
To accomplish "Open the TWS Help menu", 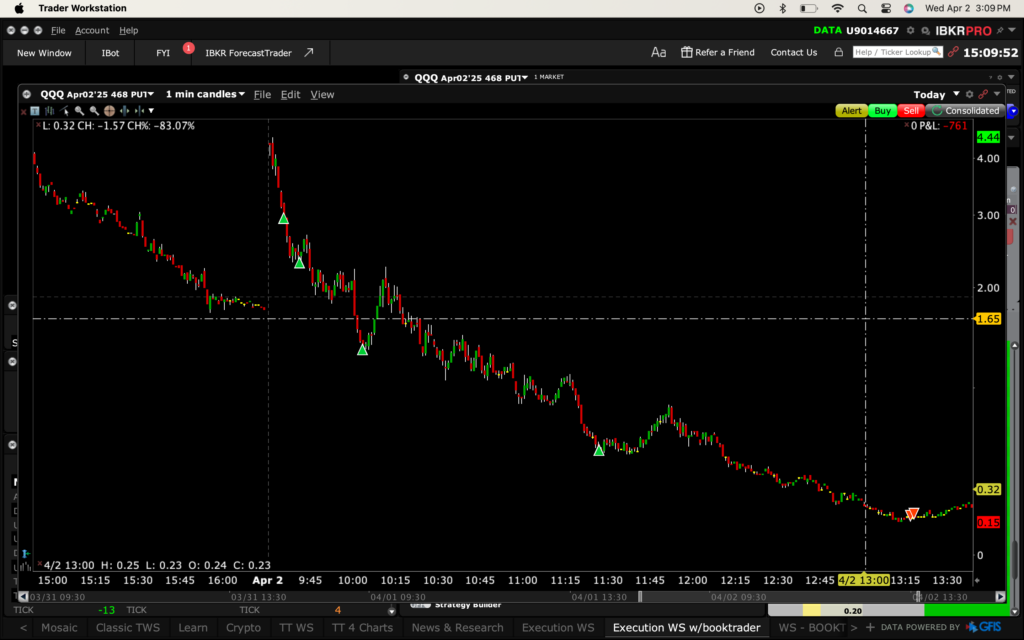I will coord(129,31).
